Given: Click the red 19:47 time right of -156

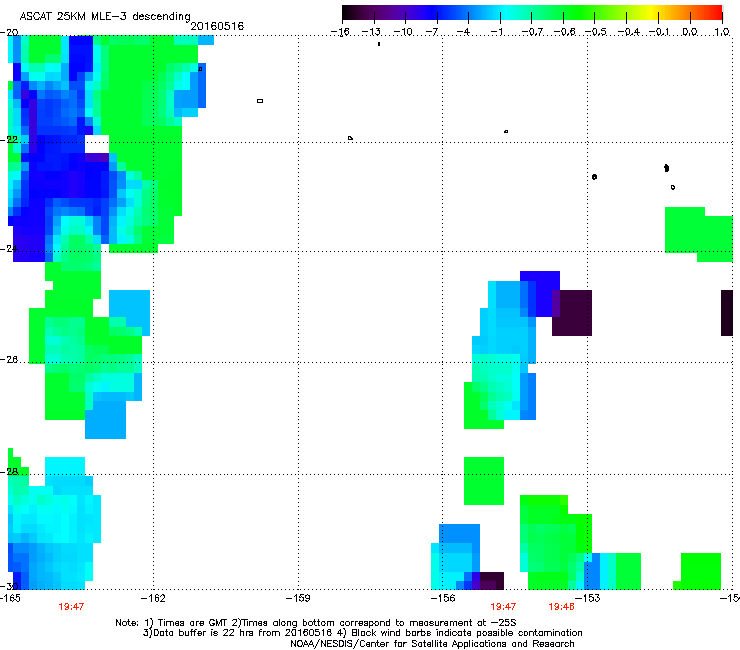Looking at the screenshot, I should [503, 607].
